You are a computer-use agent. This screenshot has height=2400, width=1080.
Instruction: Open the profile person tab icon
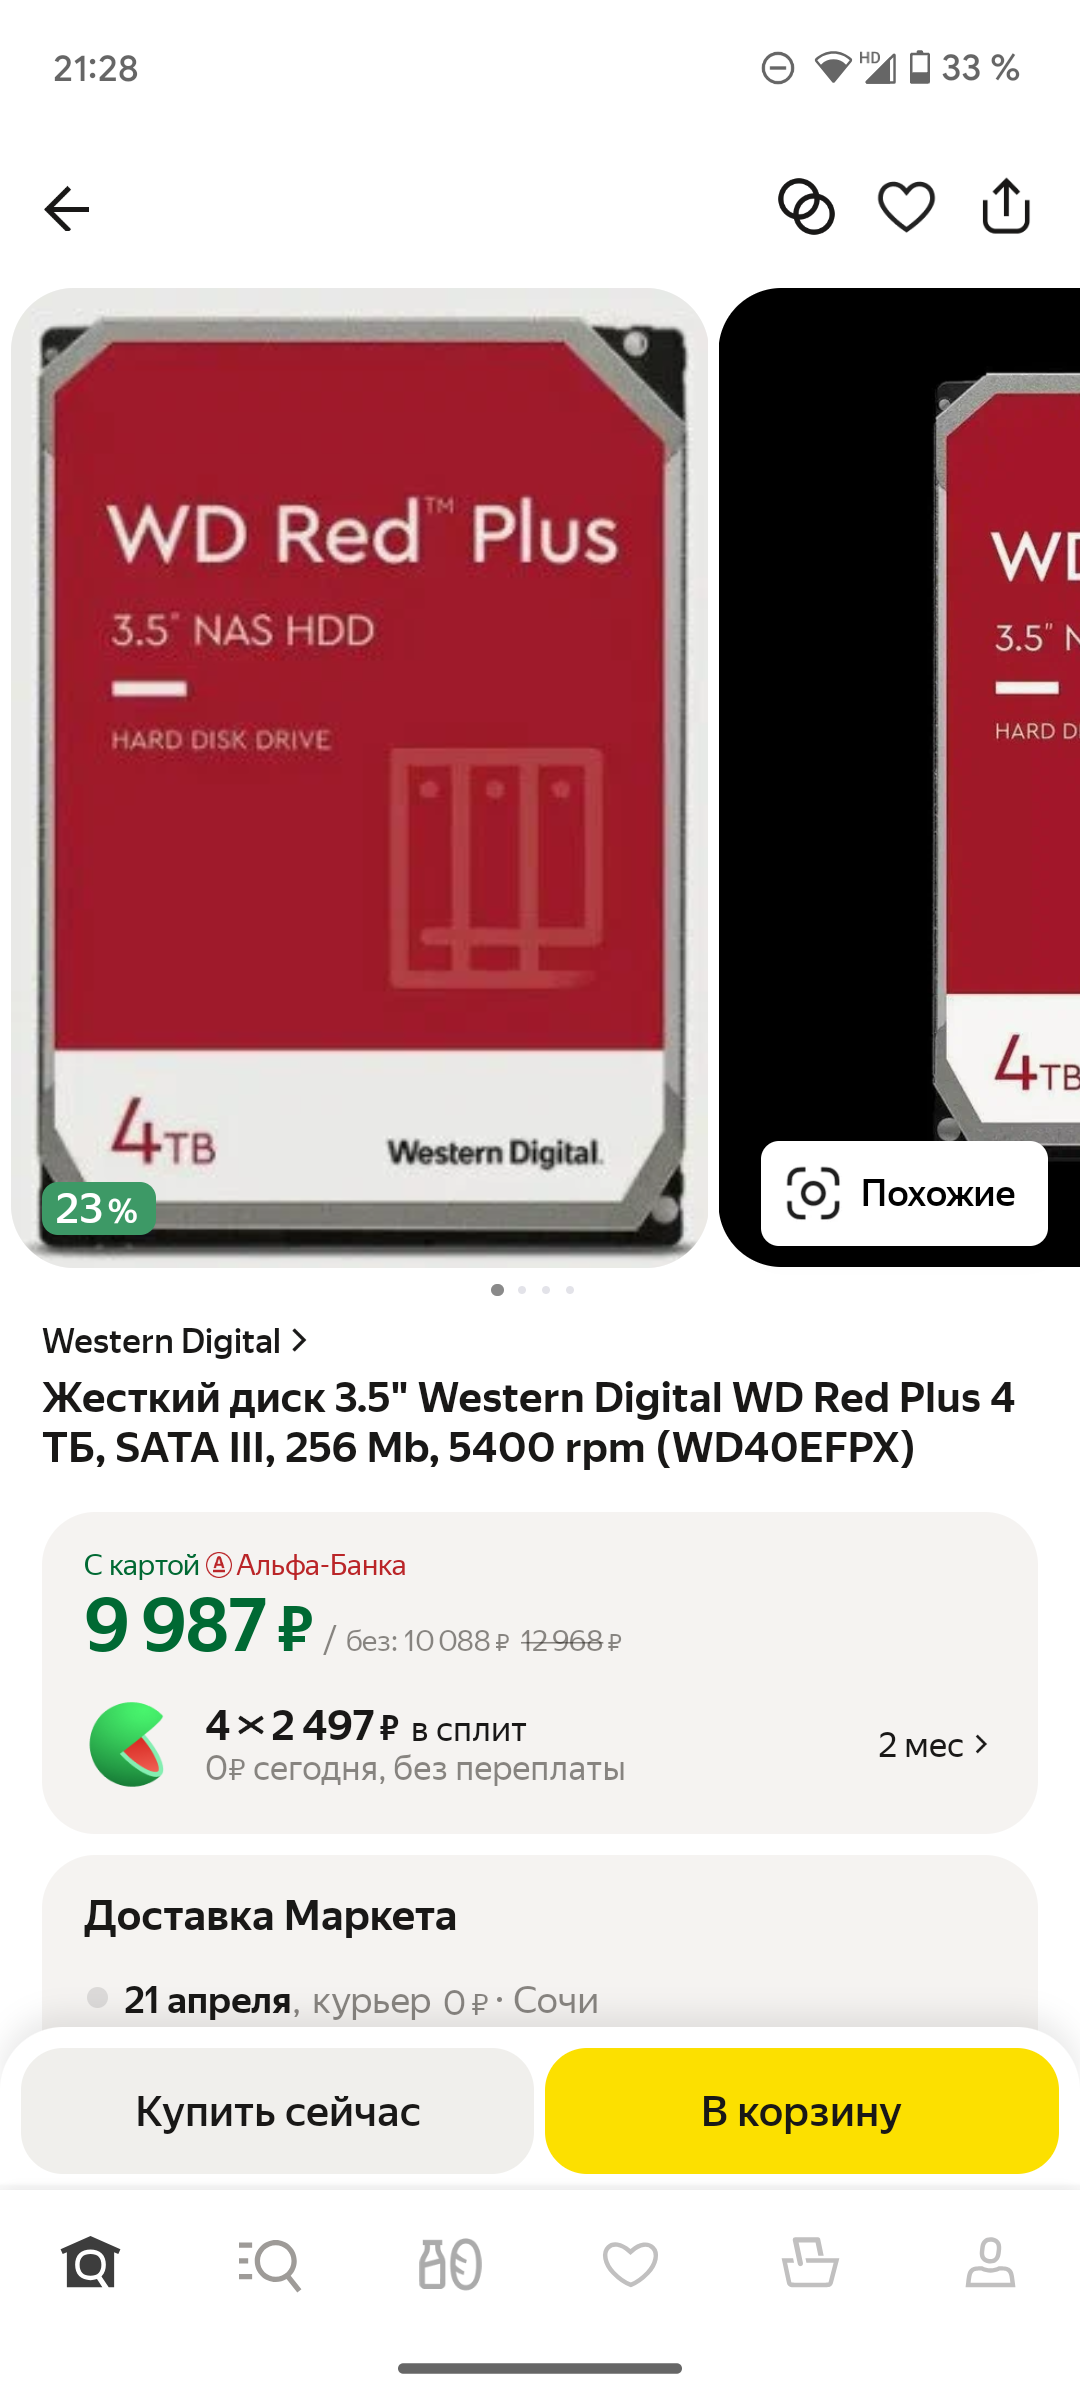990,2263
